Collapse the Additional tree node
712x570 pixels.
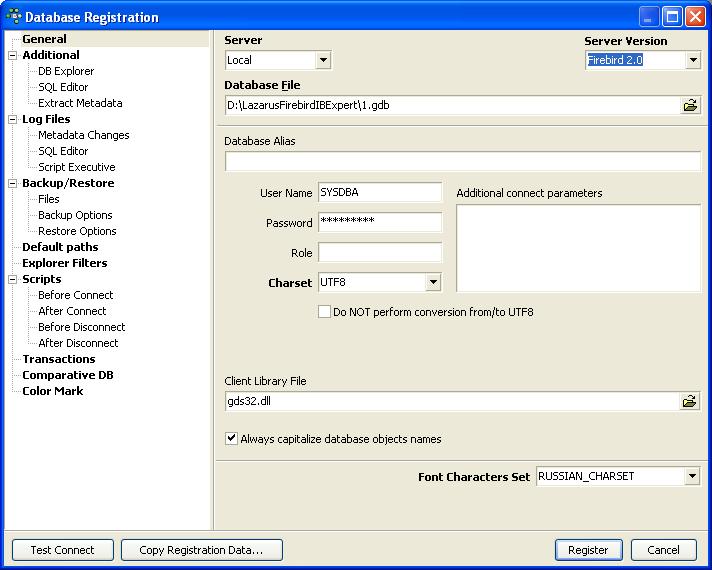[13, 55]
